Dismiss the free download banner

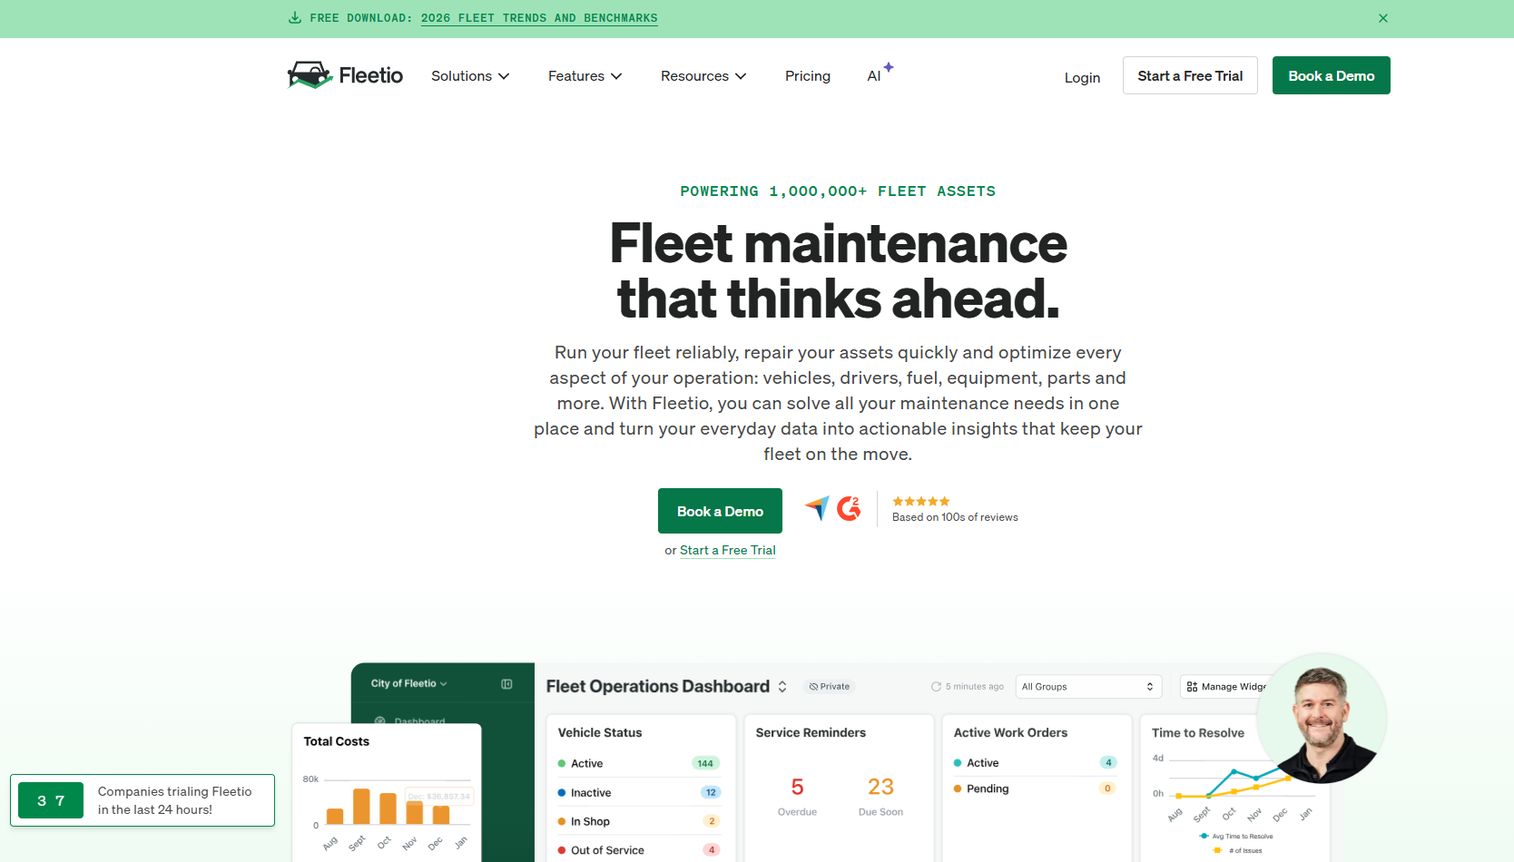pyautogui.click(x=1383, y=18)
